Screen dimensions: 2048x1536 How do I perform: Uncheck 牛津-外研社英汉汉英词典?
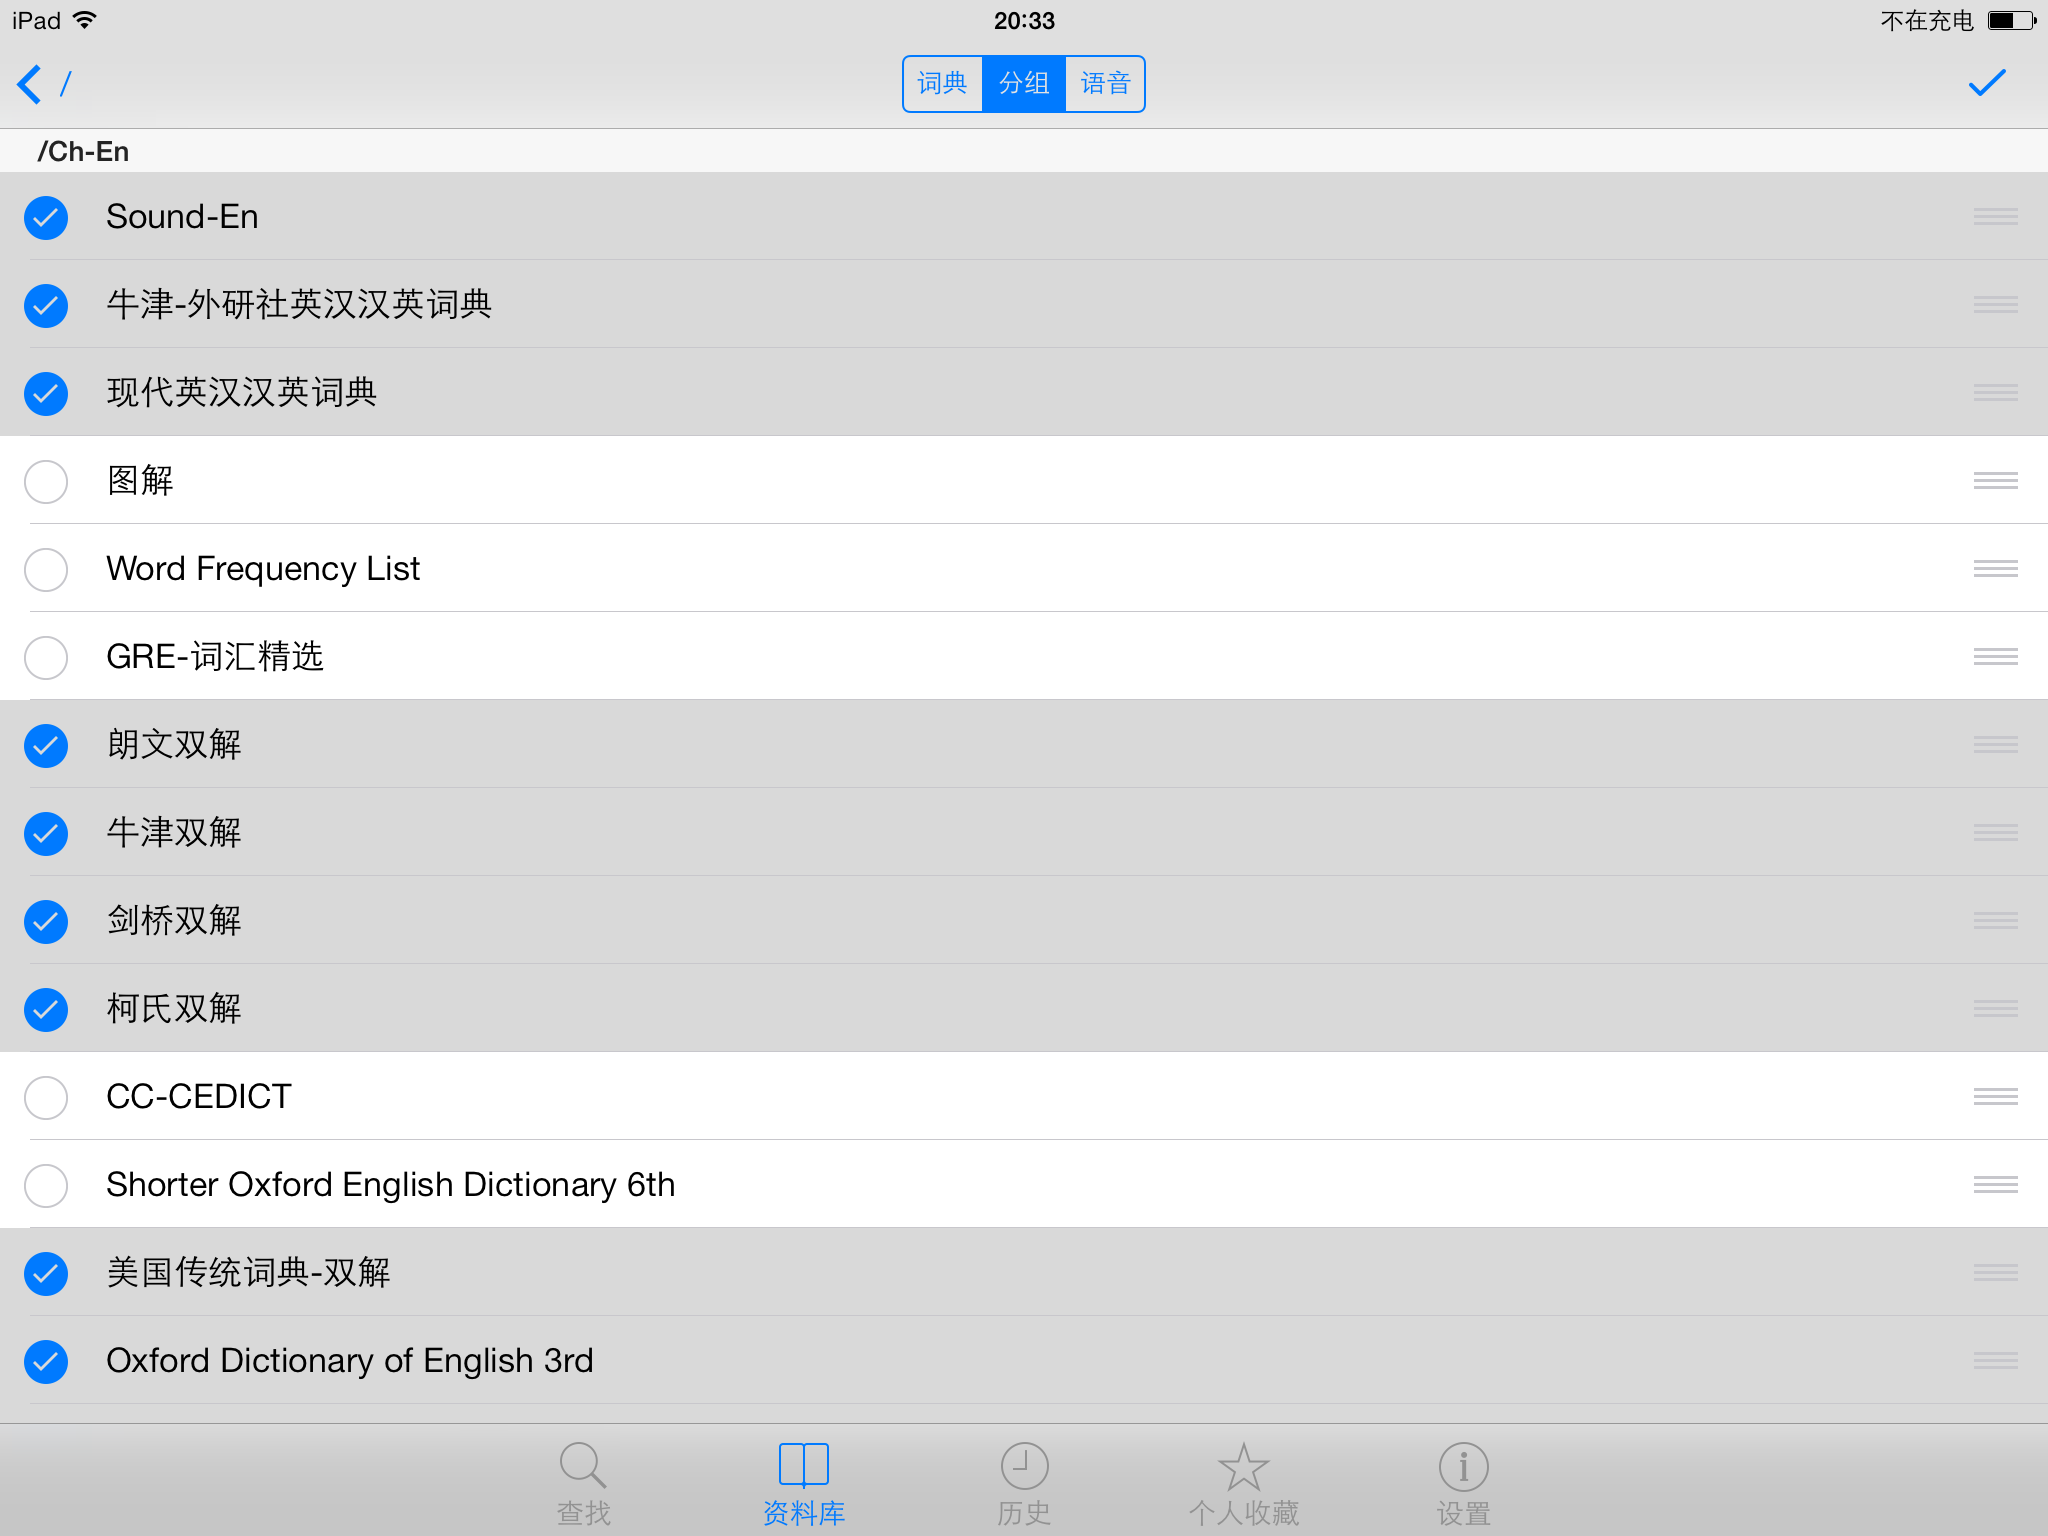(x=46, y=305)
